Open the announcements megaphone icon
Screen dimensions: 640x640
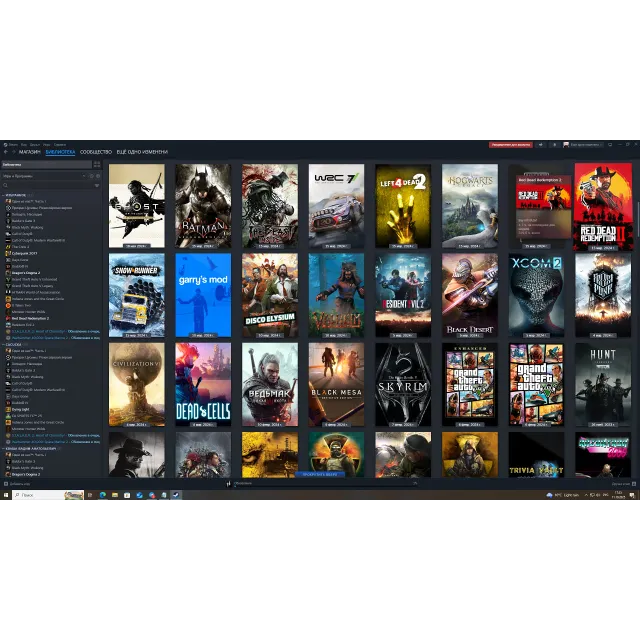(541, 144)
